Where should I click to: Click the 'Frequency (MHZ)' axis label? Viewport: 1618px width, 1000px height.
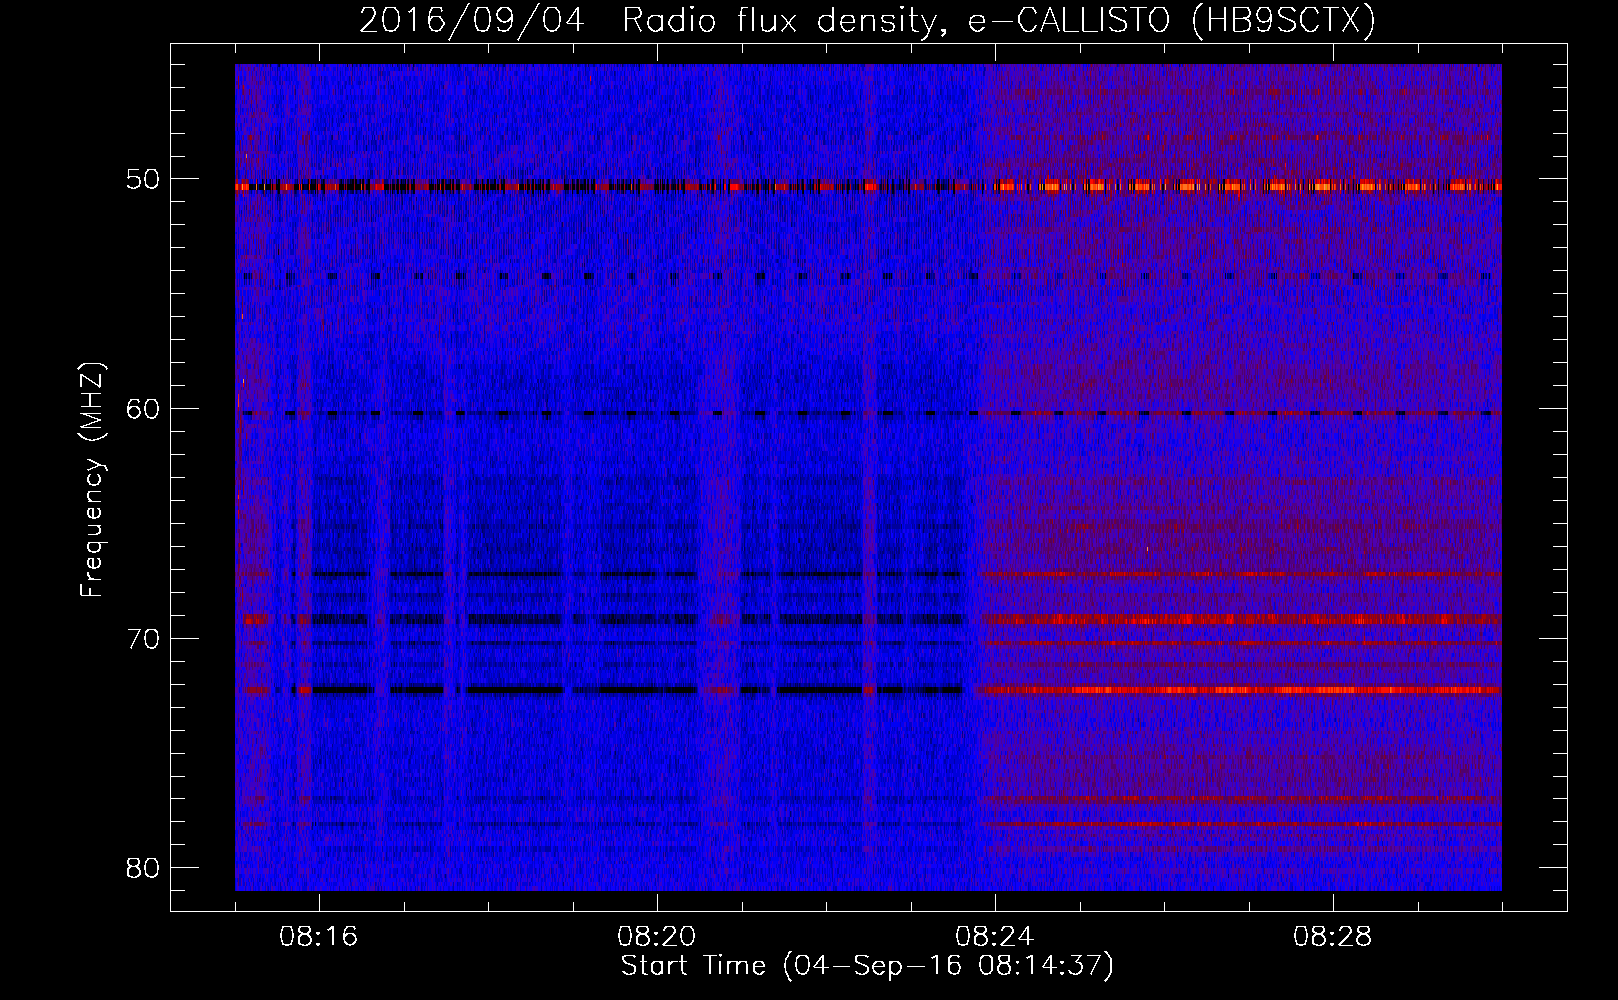tap(92, 480)
